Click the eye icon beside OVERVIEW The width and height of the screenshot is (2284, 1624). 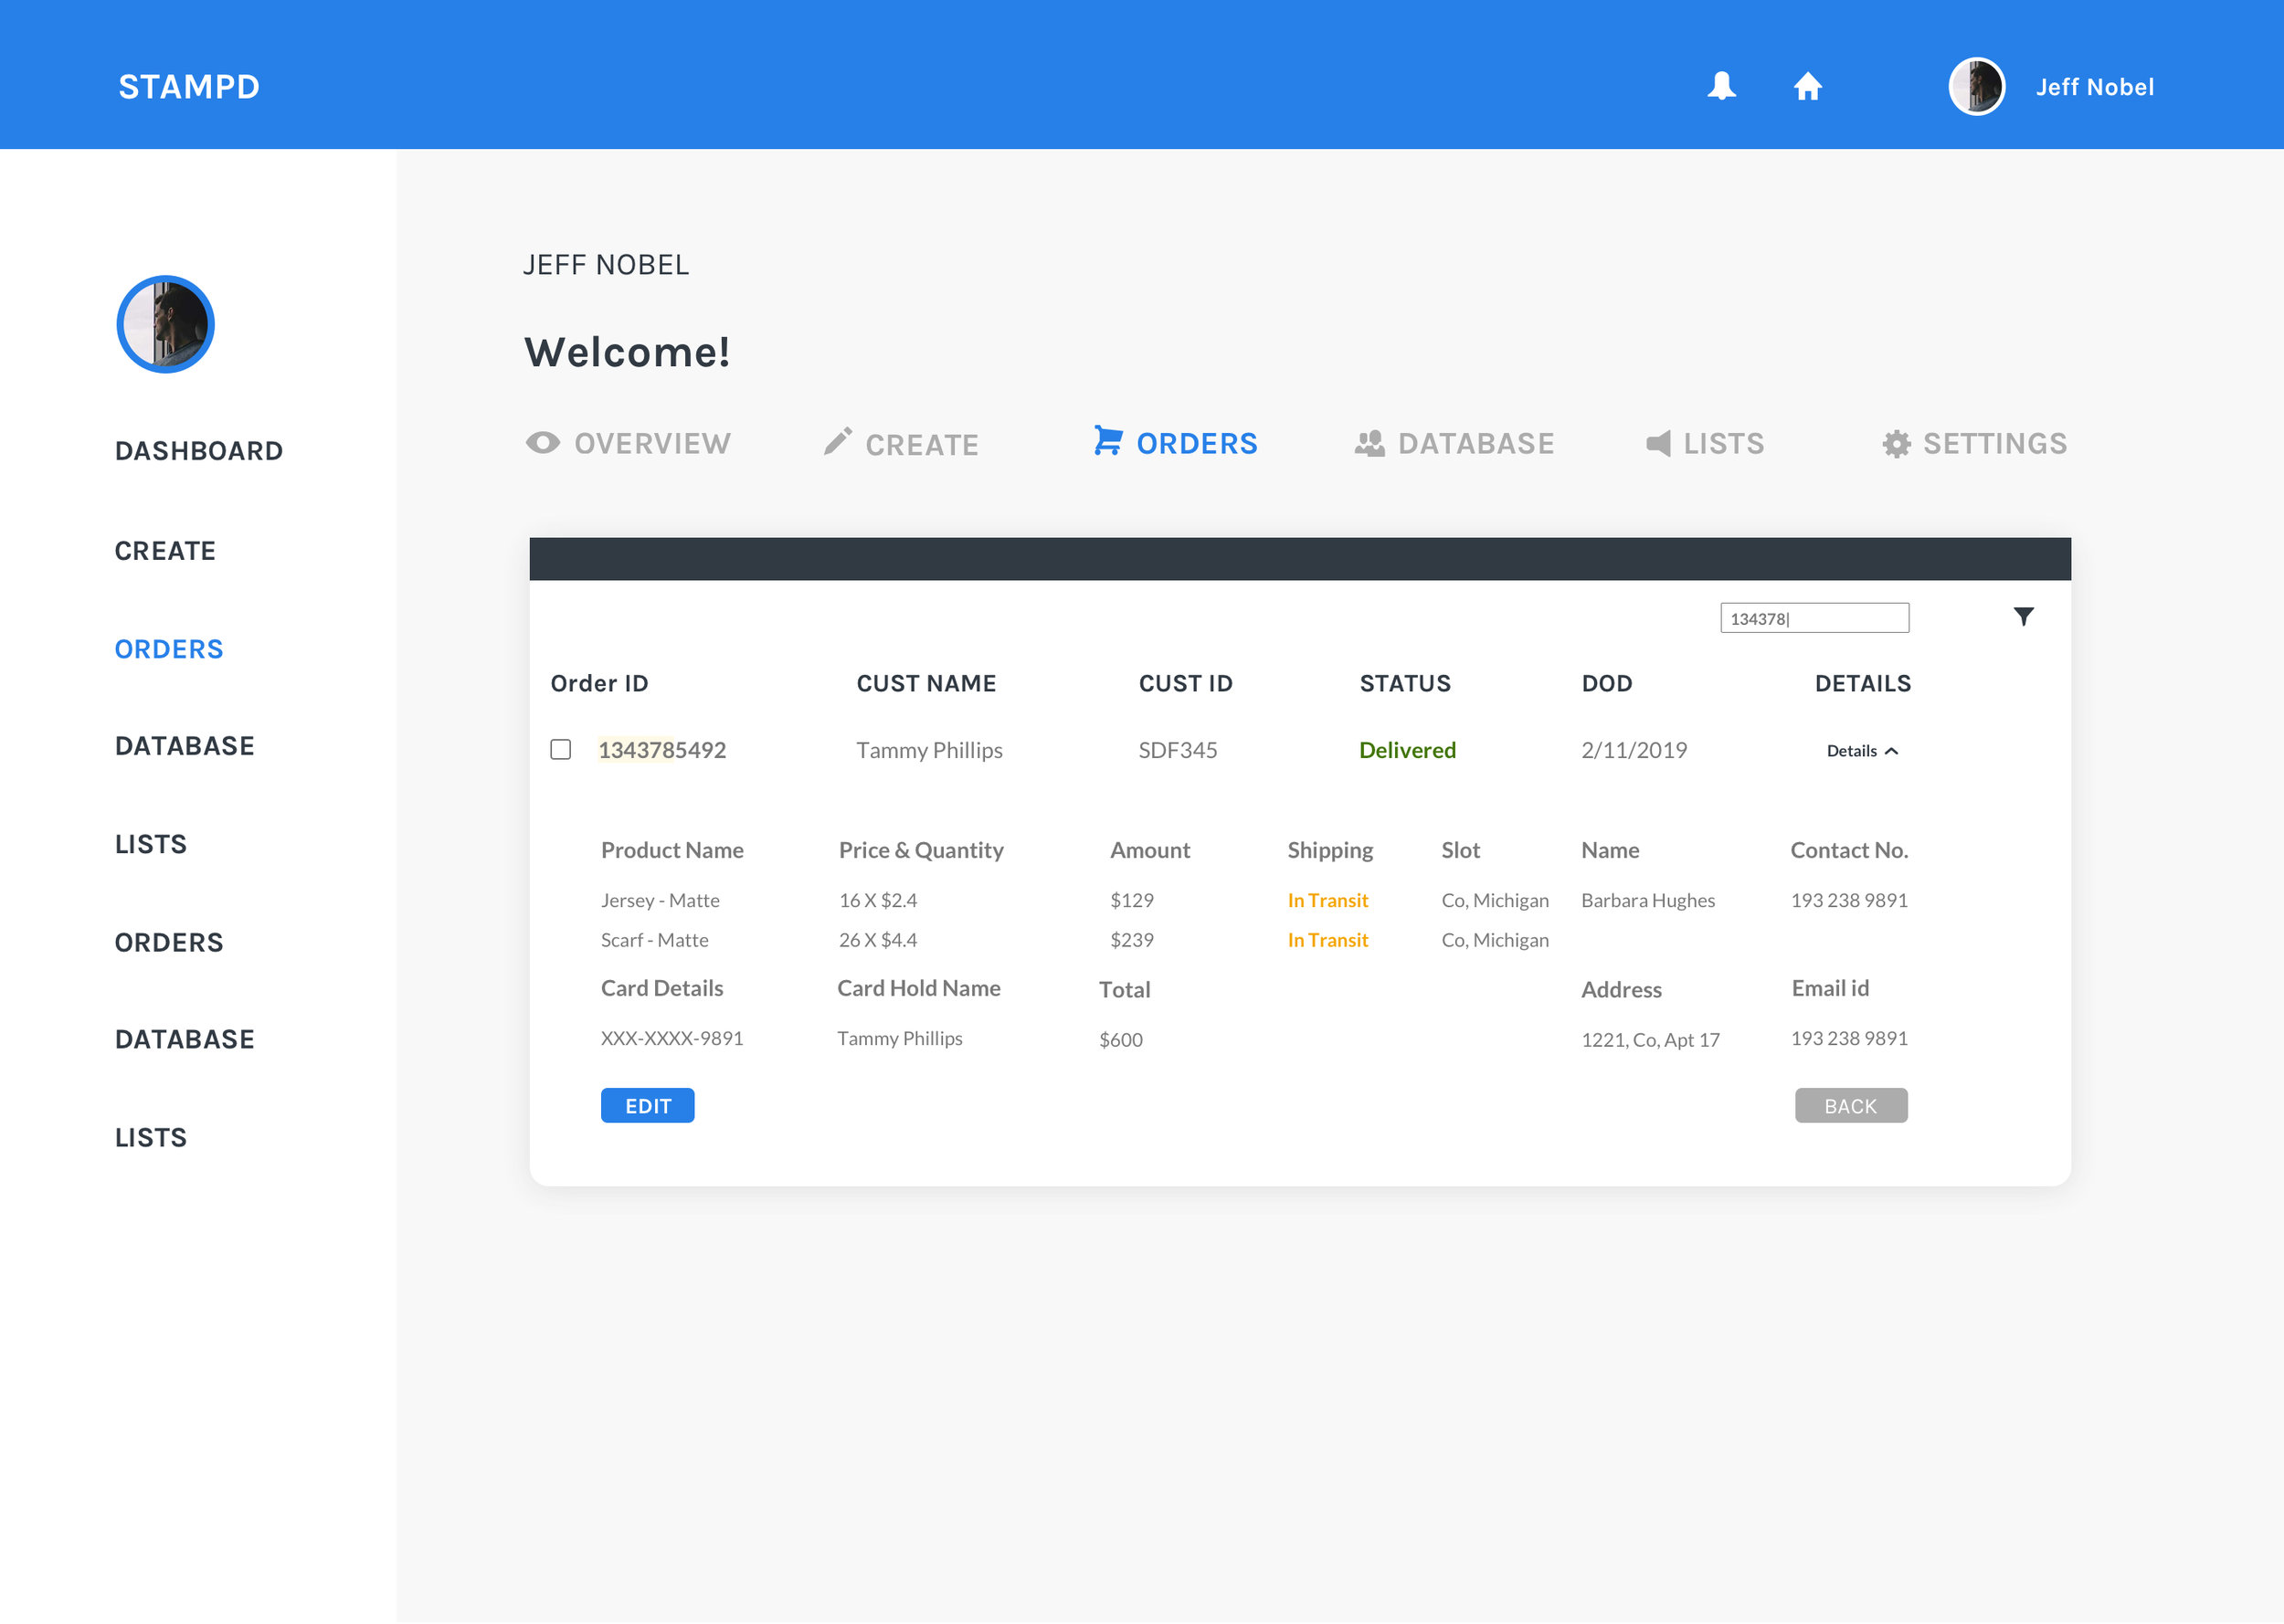point(543,443)
